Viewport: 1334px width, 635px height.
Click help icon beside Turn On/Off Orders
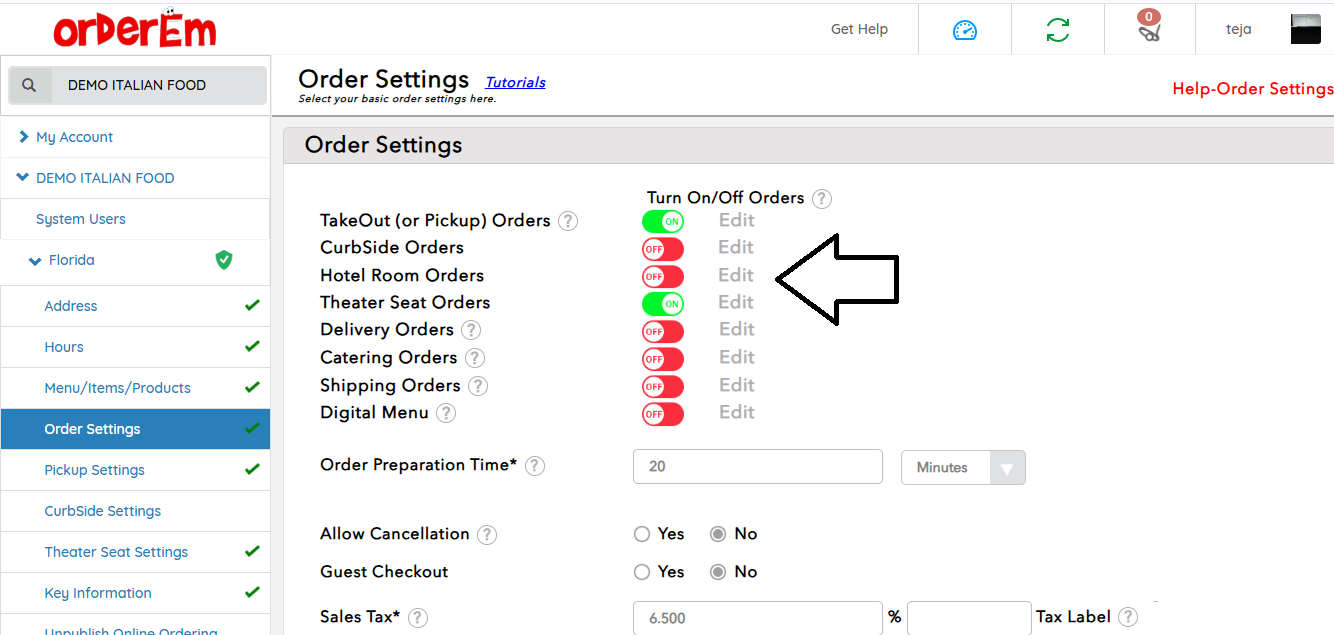click(822, 199)
